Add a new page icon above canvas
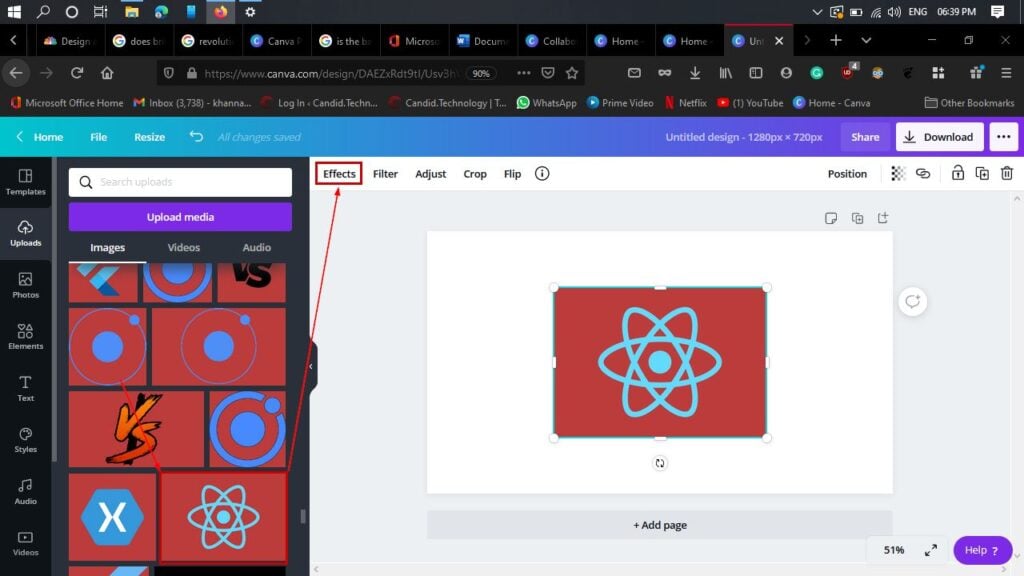1024x576 pixels. pyautogui.click(x=883, y=218)
